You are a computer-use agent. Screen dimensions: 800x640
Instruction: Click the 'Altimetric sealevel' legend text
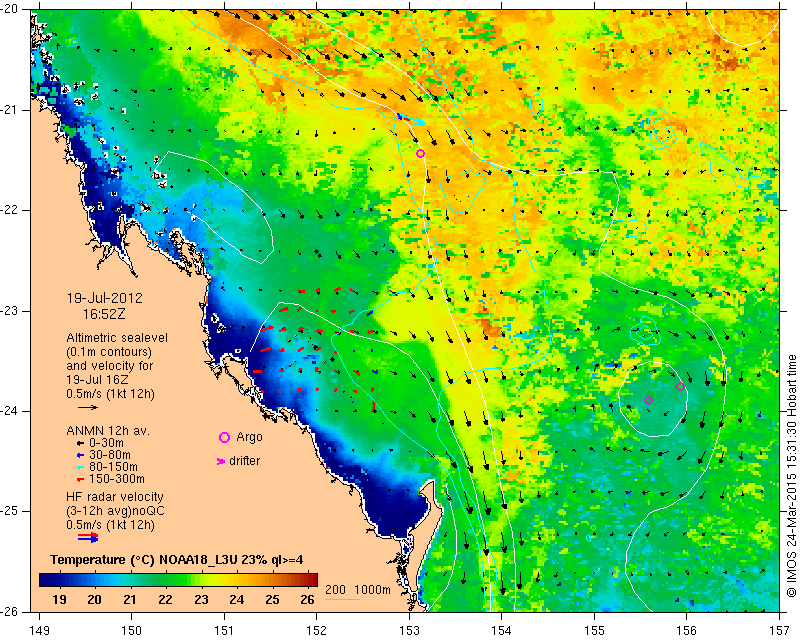point(117,338)
